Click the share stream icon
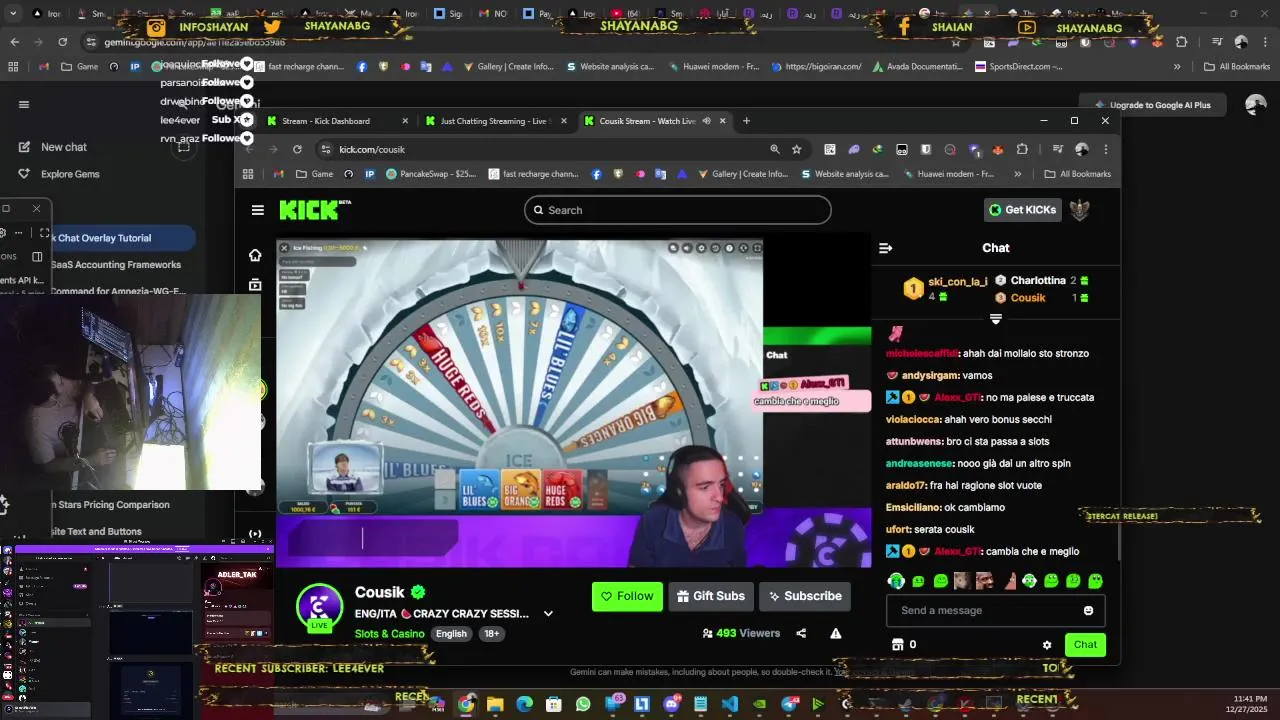This screenshot has width=1280, height=720. click(801, 633)
